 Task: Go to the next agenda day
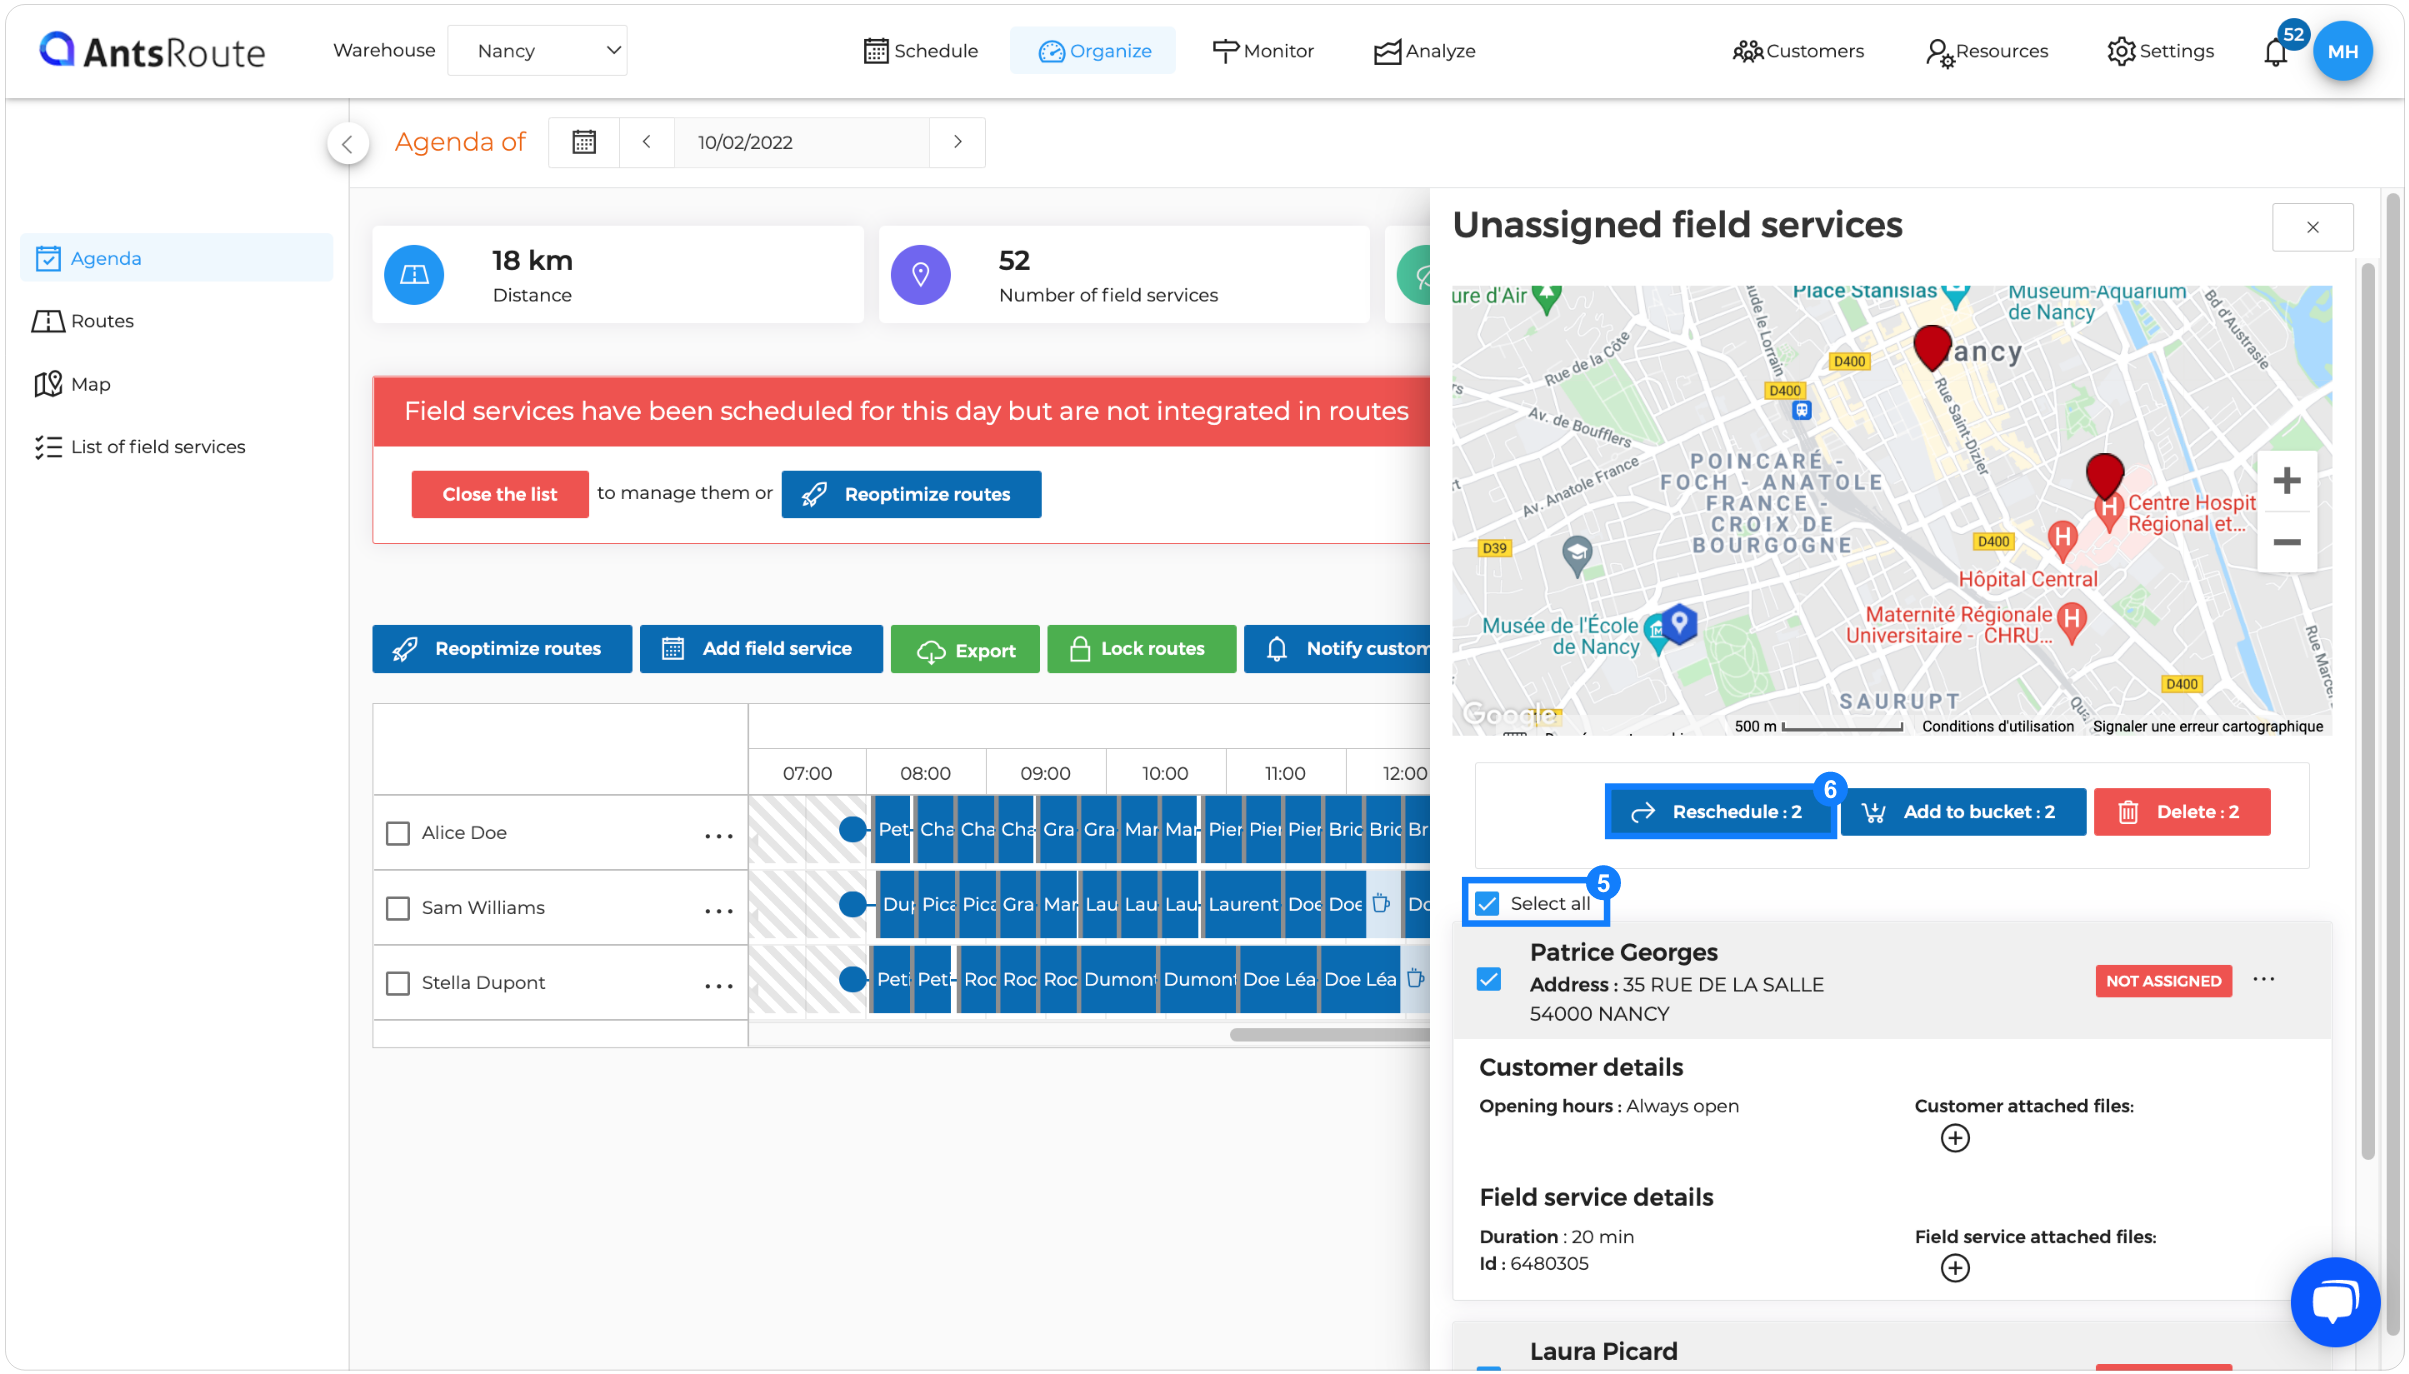coord(957,142)
